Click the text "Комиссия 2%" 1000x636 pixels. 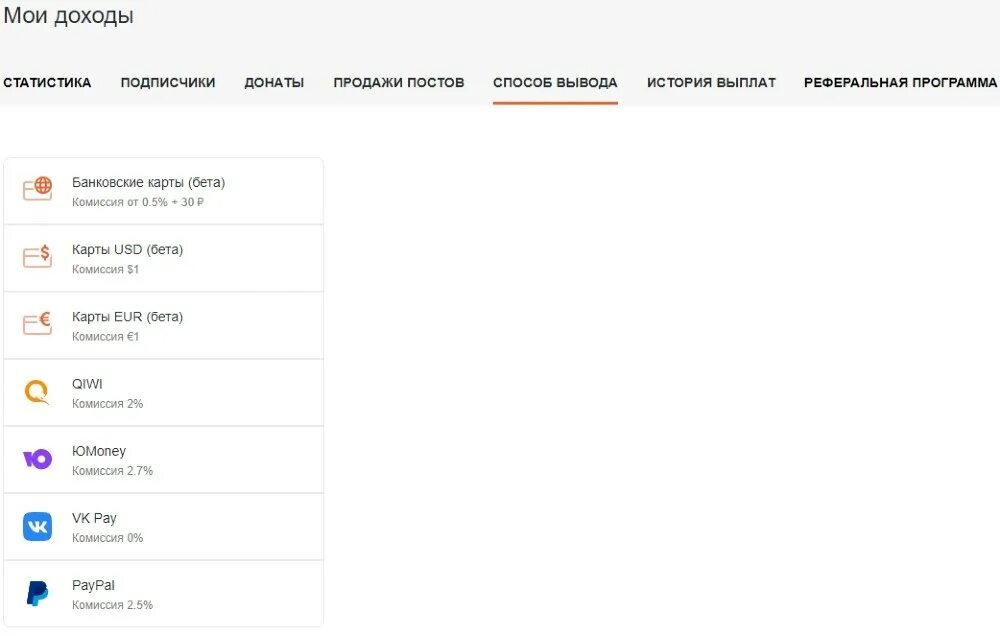(107, 403)
